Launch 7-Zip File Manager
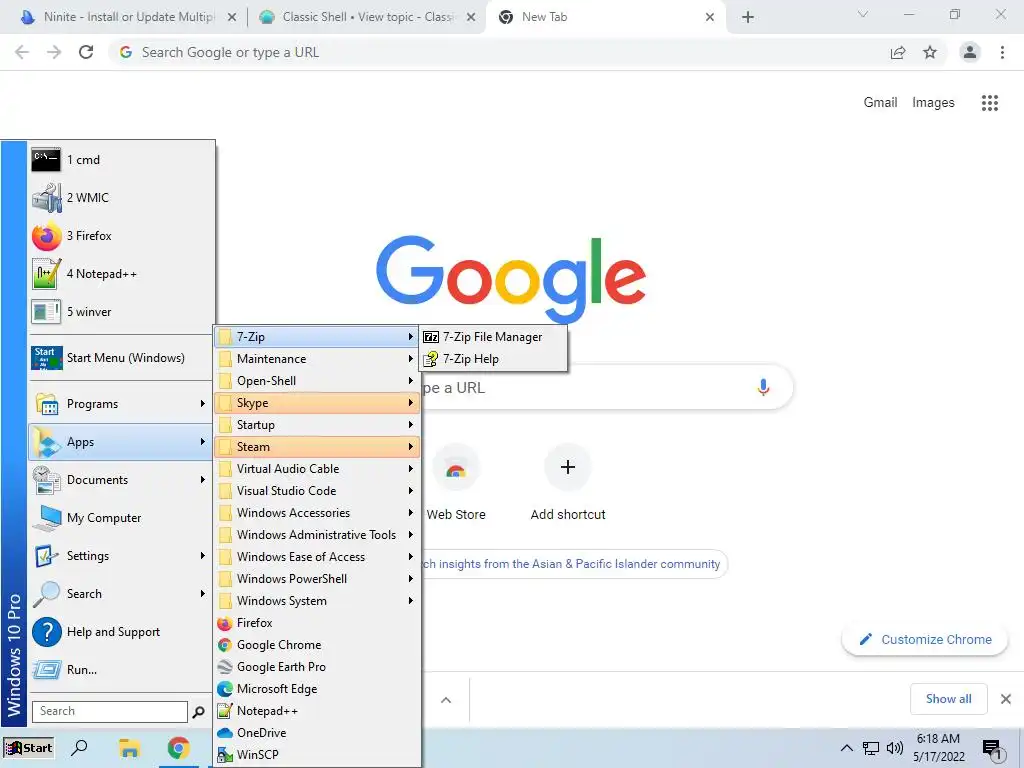The image size is (1024, 768). pyautogui.click(x=493, y=337)
